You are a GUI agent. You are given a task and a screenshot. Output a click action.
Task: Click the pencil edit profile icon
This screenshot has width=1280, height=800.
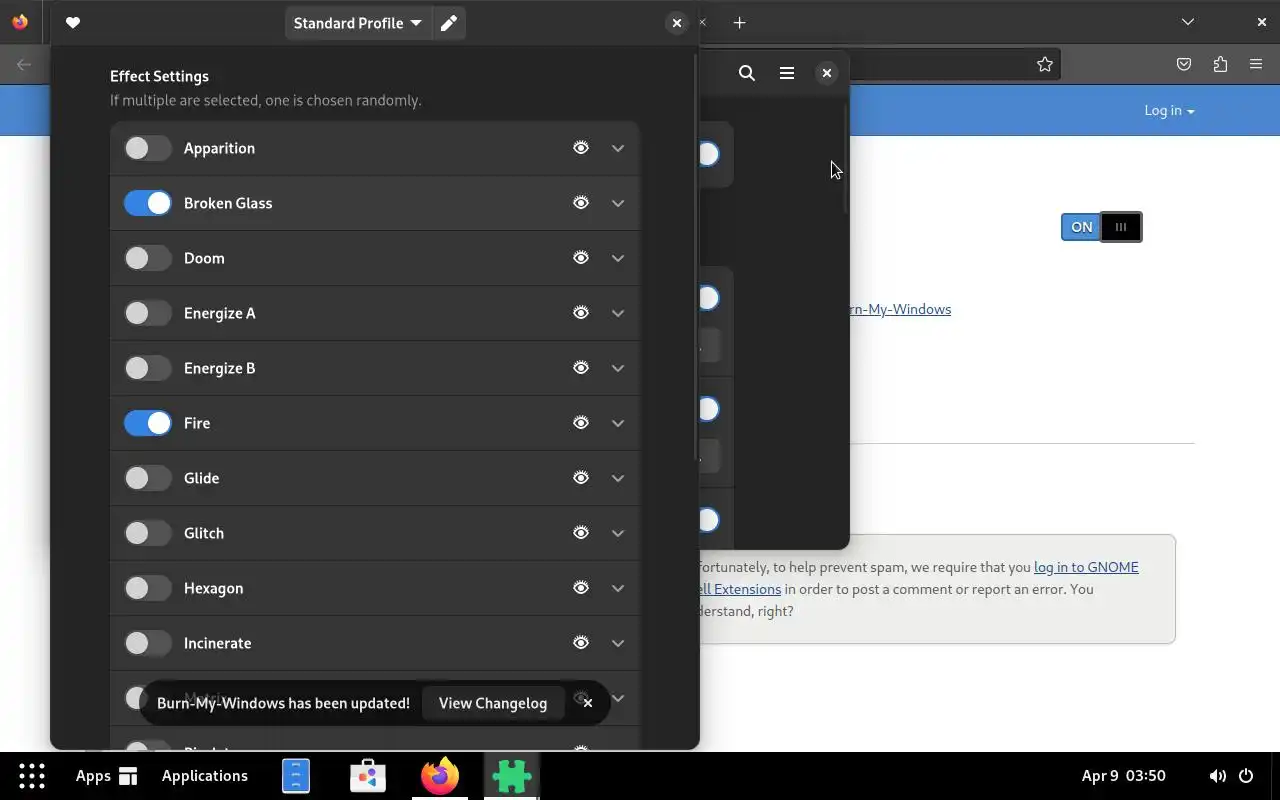click(x=449, y=23)
